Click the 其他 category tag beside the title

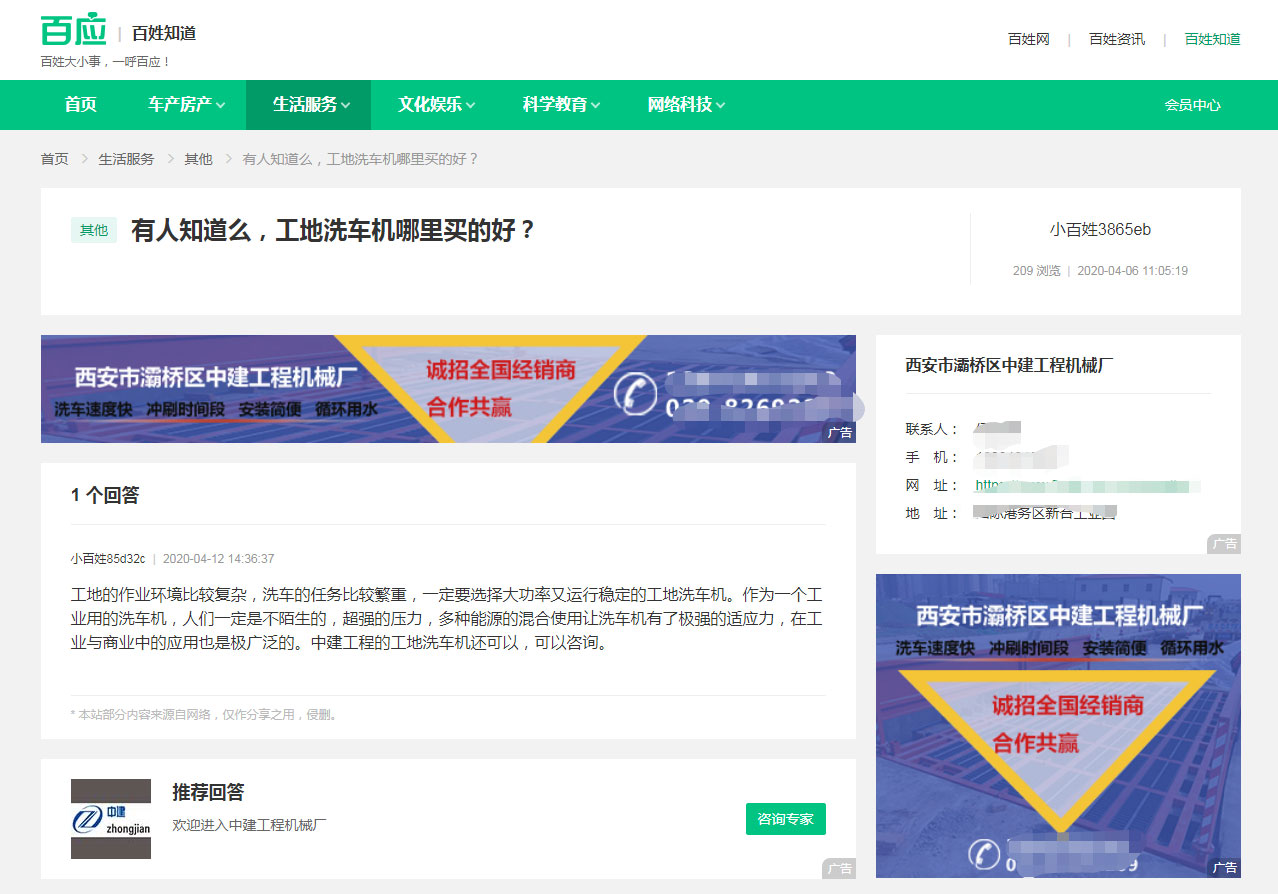pyautogui.click(x=94, y=230)
